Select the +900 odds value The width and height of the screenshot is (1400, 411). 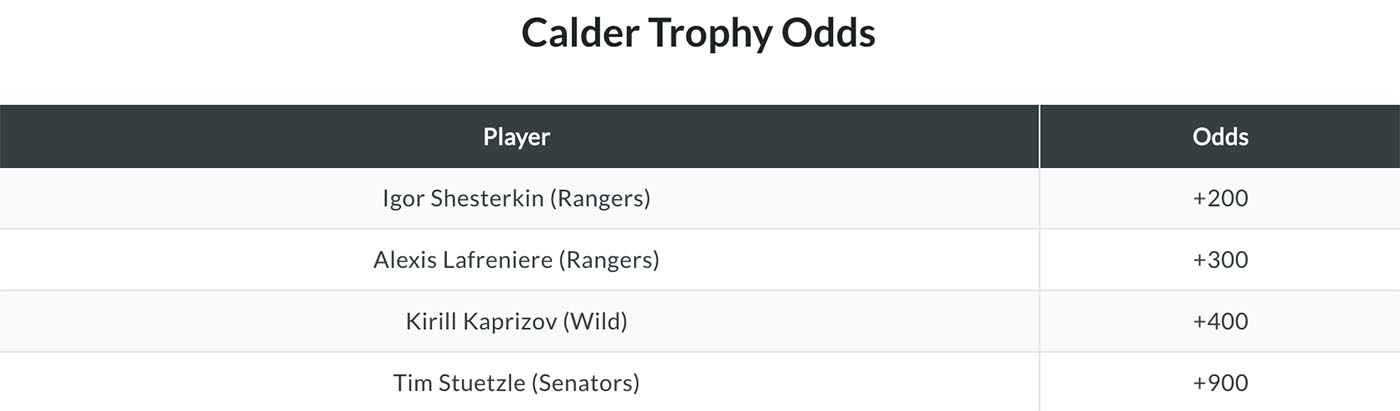(1220, 383)
